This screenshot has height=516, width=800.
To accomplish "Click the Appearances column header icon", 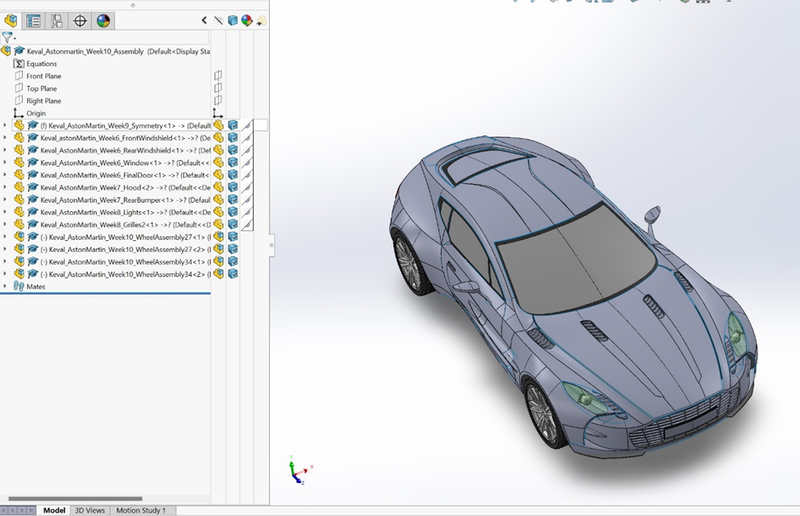I will pyautogui.click(x=247, y=20).
